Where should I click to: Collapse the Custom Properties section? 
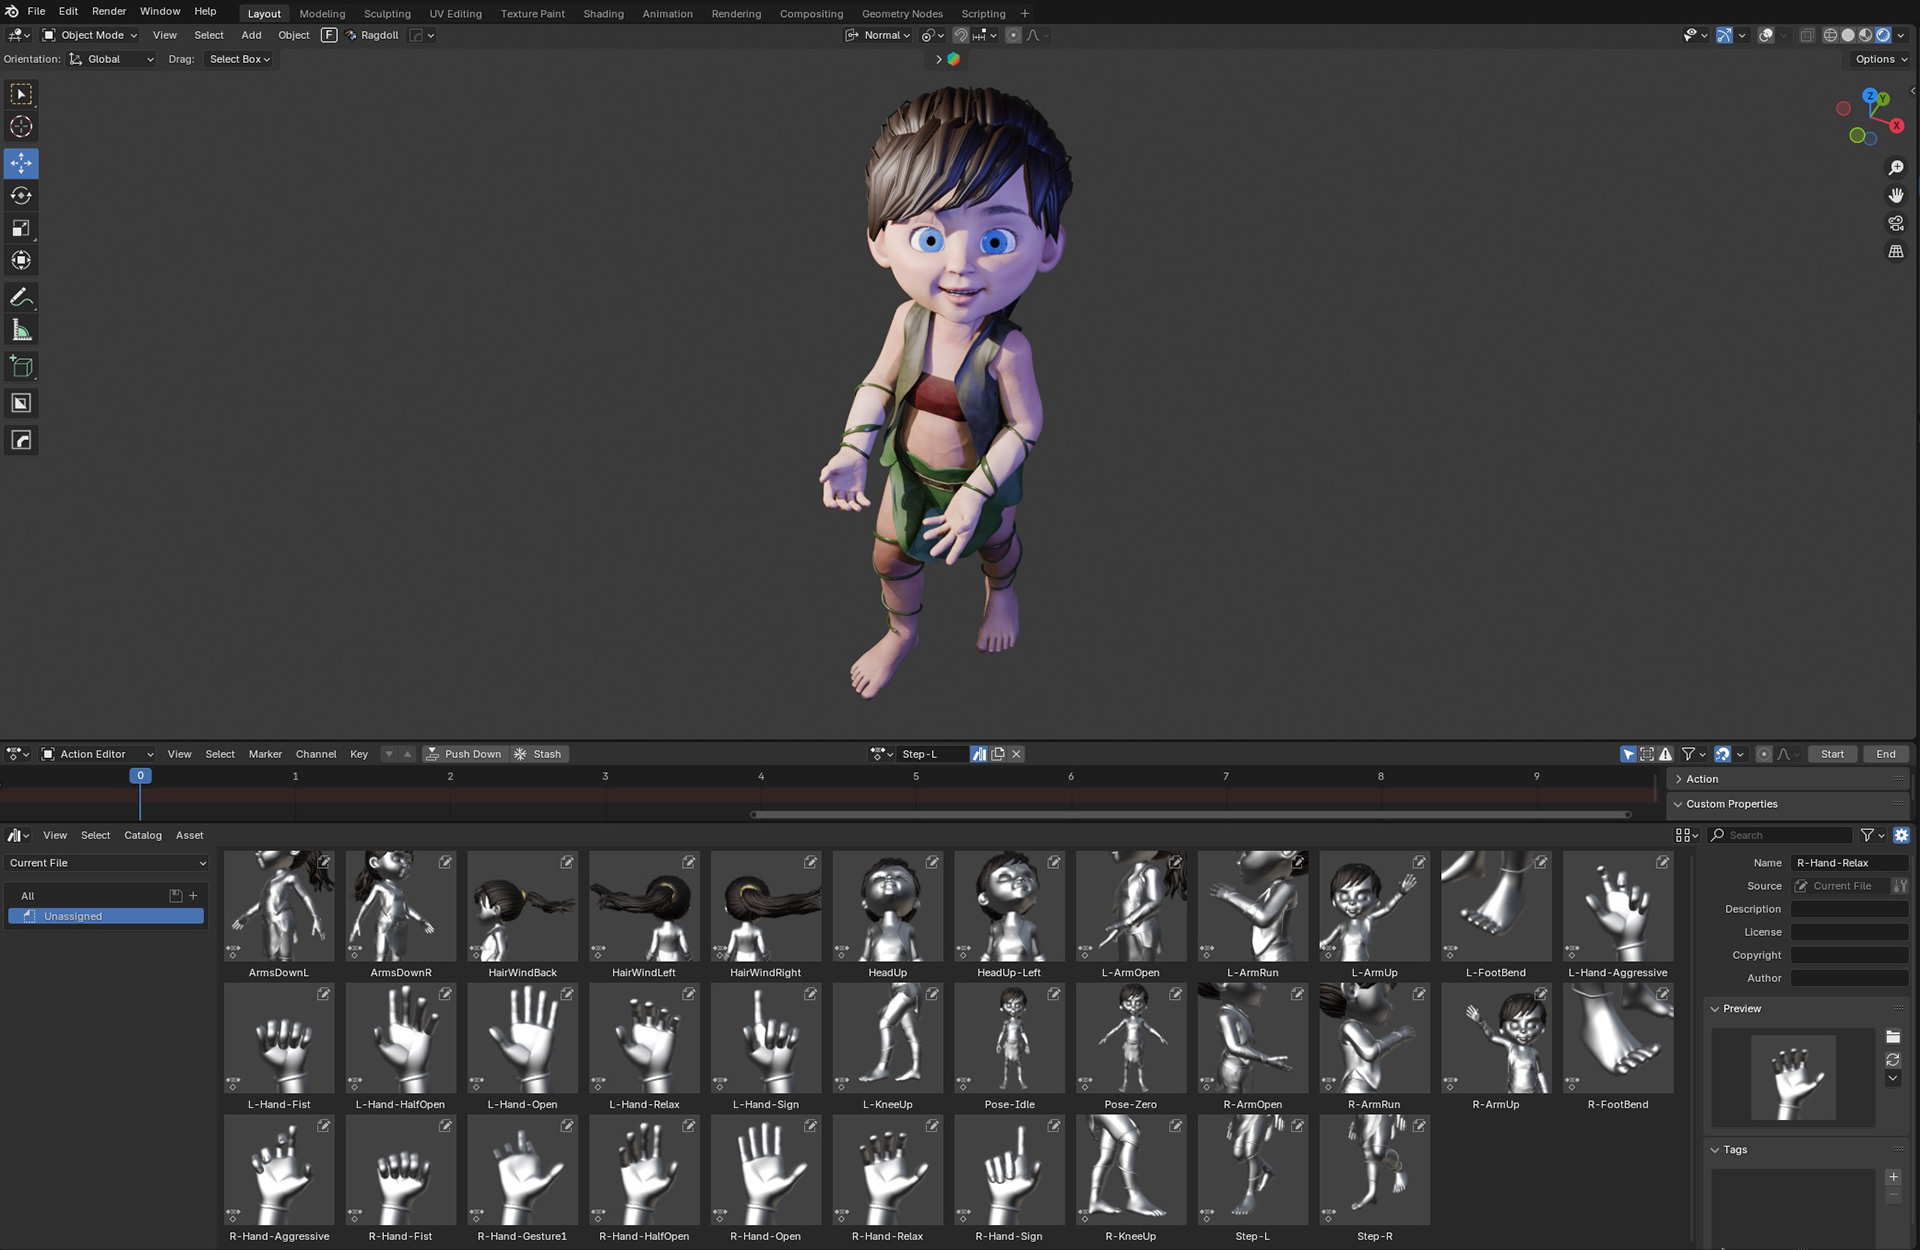point(1732,803)
